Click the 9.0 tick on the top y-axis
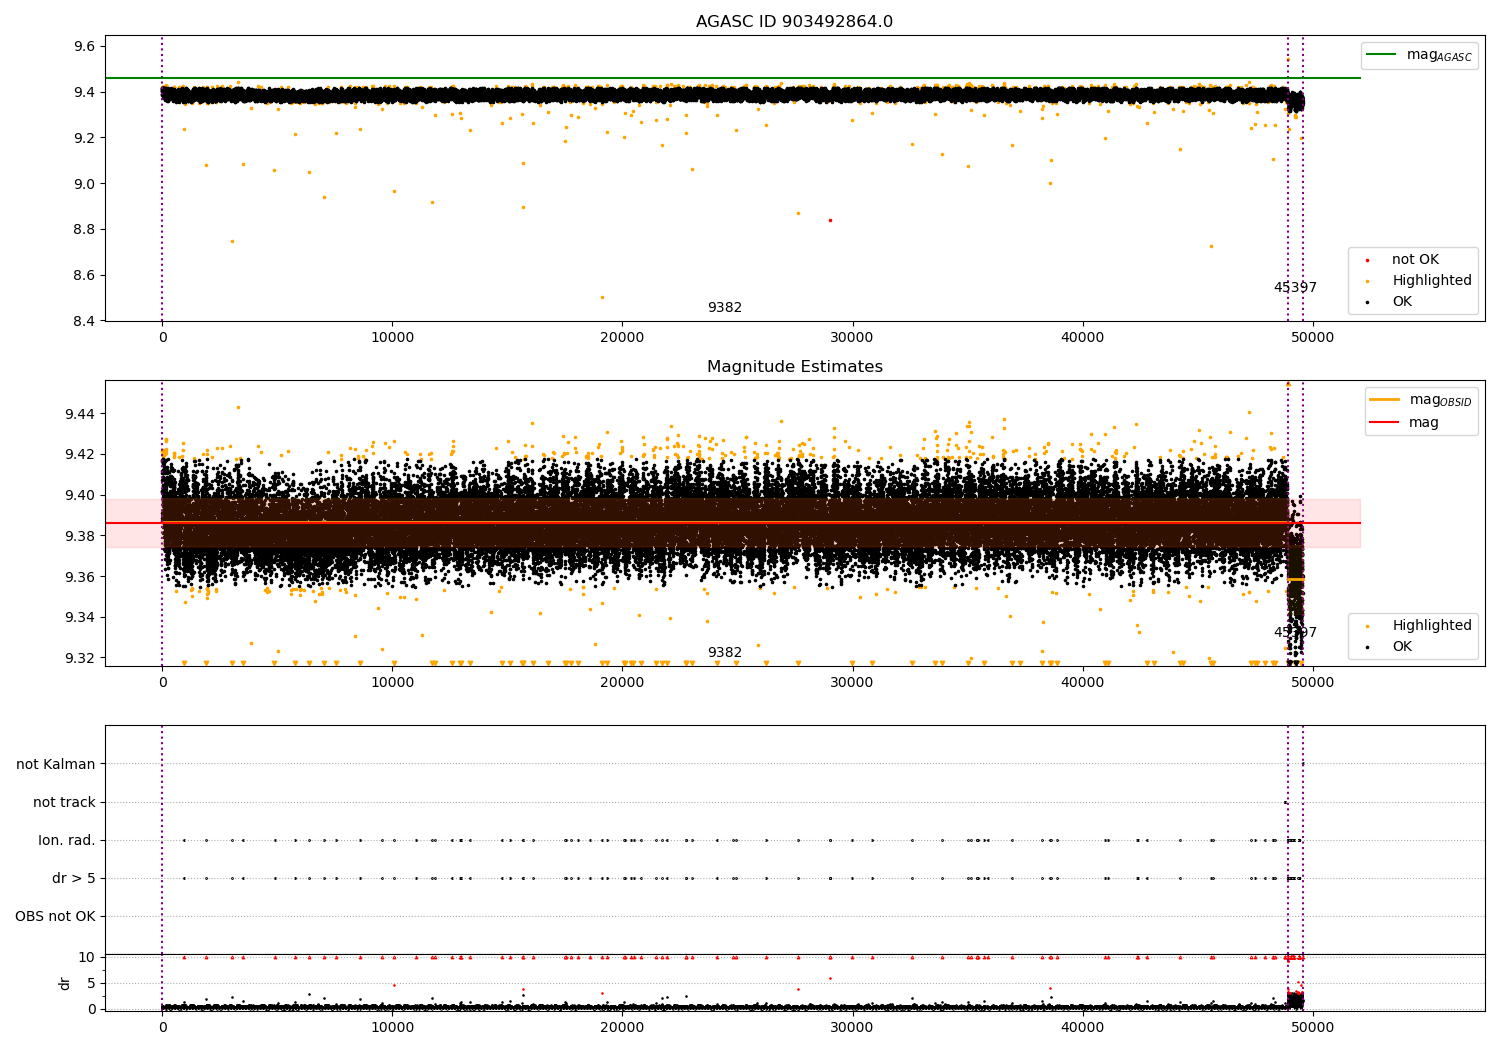1500x1050 pixels. [x=84, y=184]
